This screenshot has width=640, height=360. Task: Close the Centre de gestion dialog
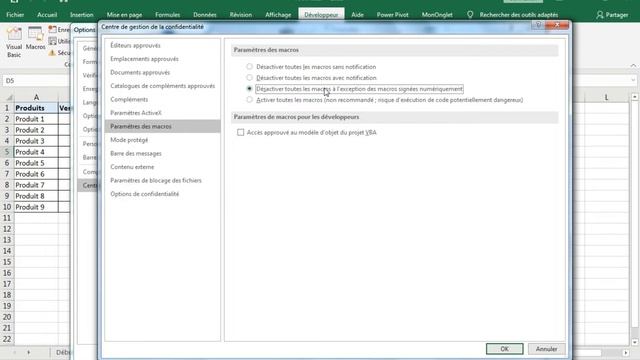tap(557, 25)
